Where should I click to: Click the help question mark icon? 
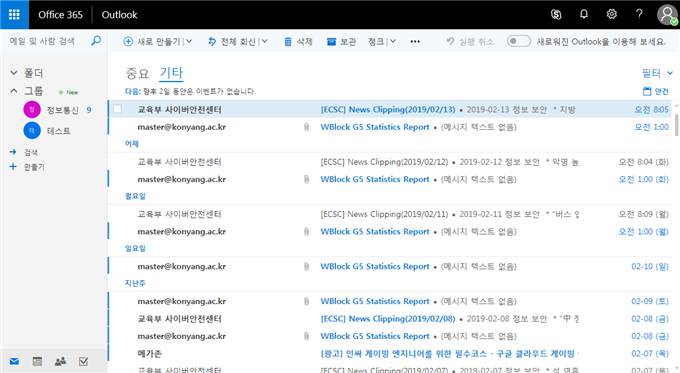pos(639,14)
